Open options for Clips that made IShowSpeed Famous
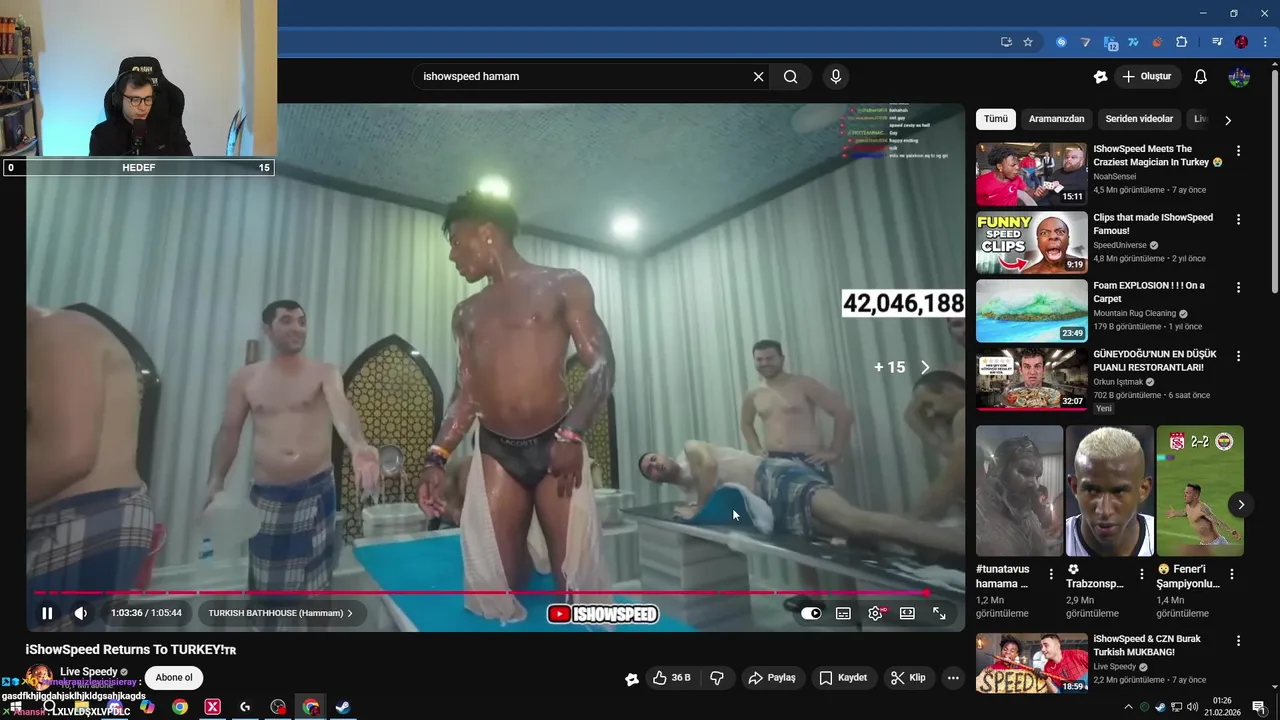1280x720 pixels. coord(1238,219)
